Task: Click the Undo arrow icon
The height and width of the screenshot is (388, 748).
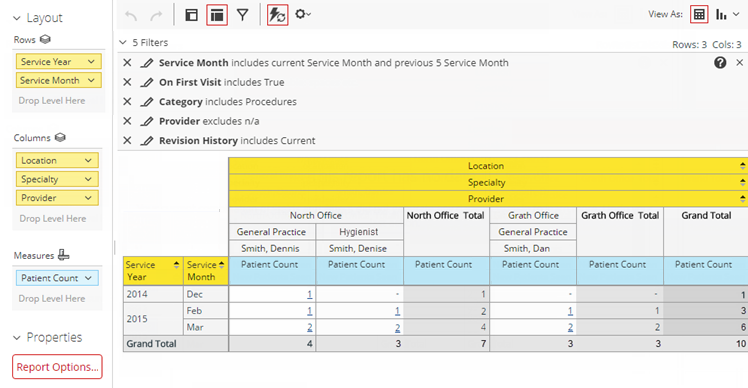Action: pos(131,15)
